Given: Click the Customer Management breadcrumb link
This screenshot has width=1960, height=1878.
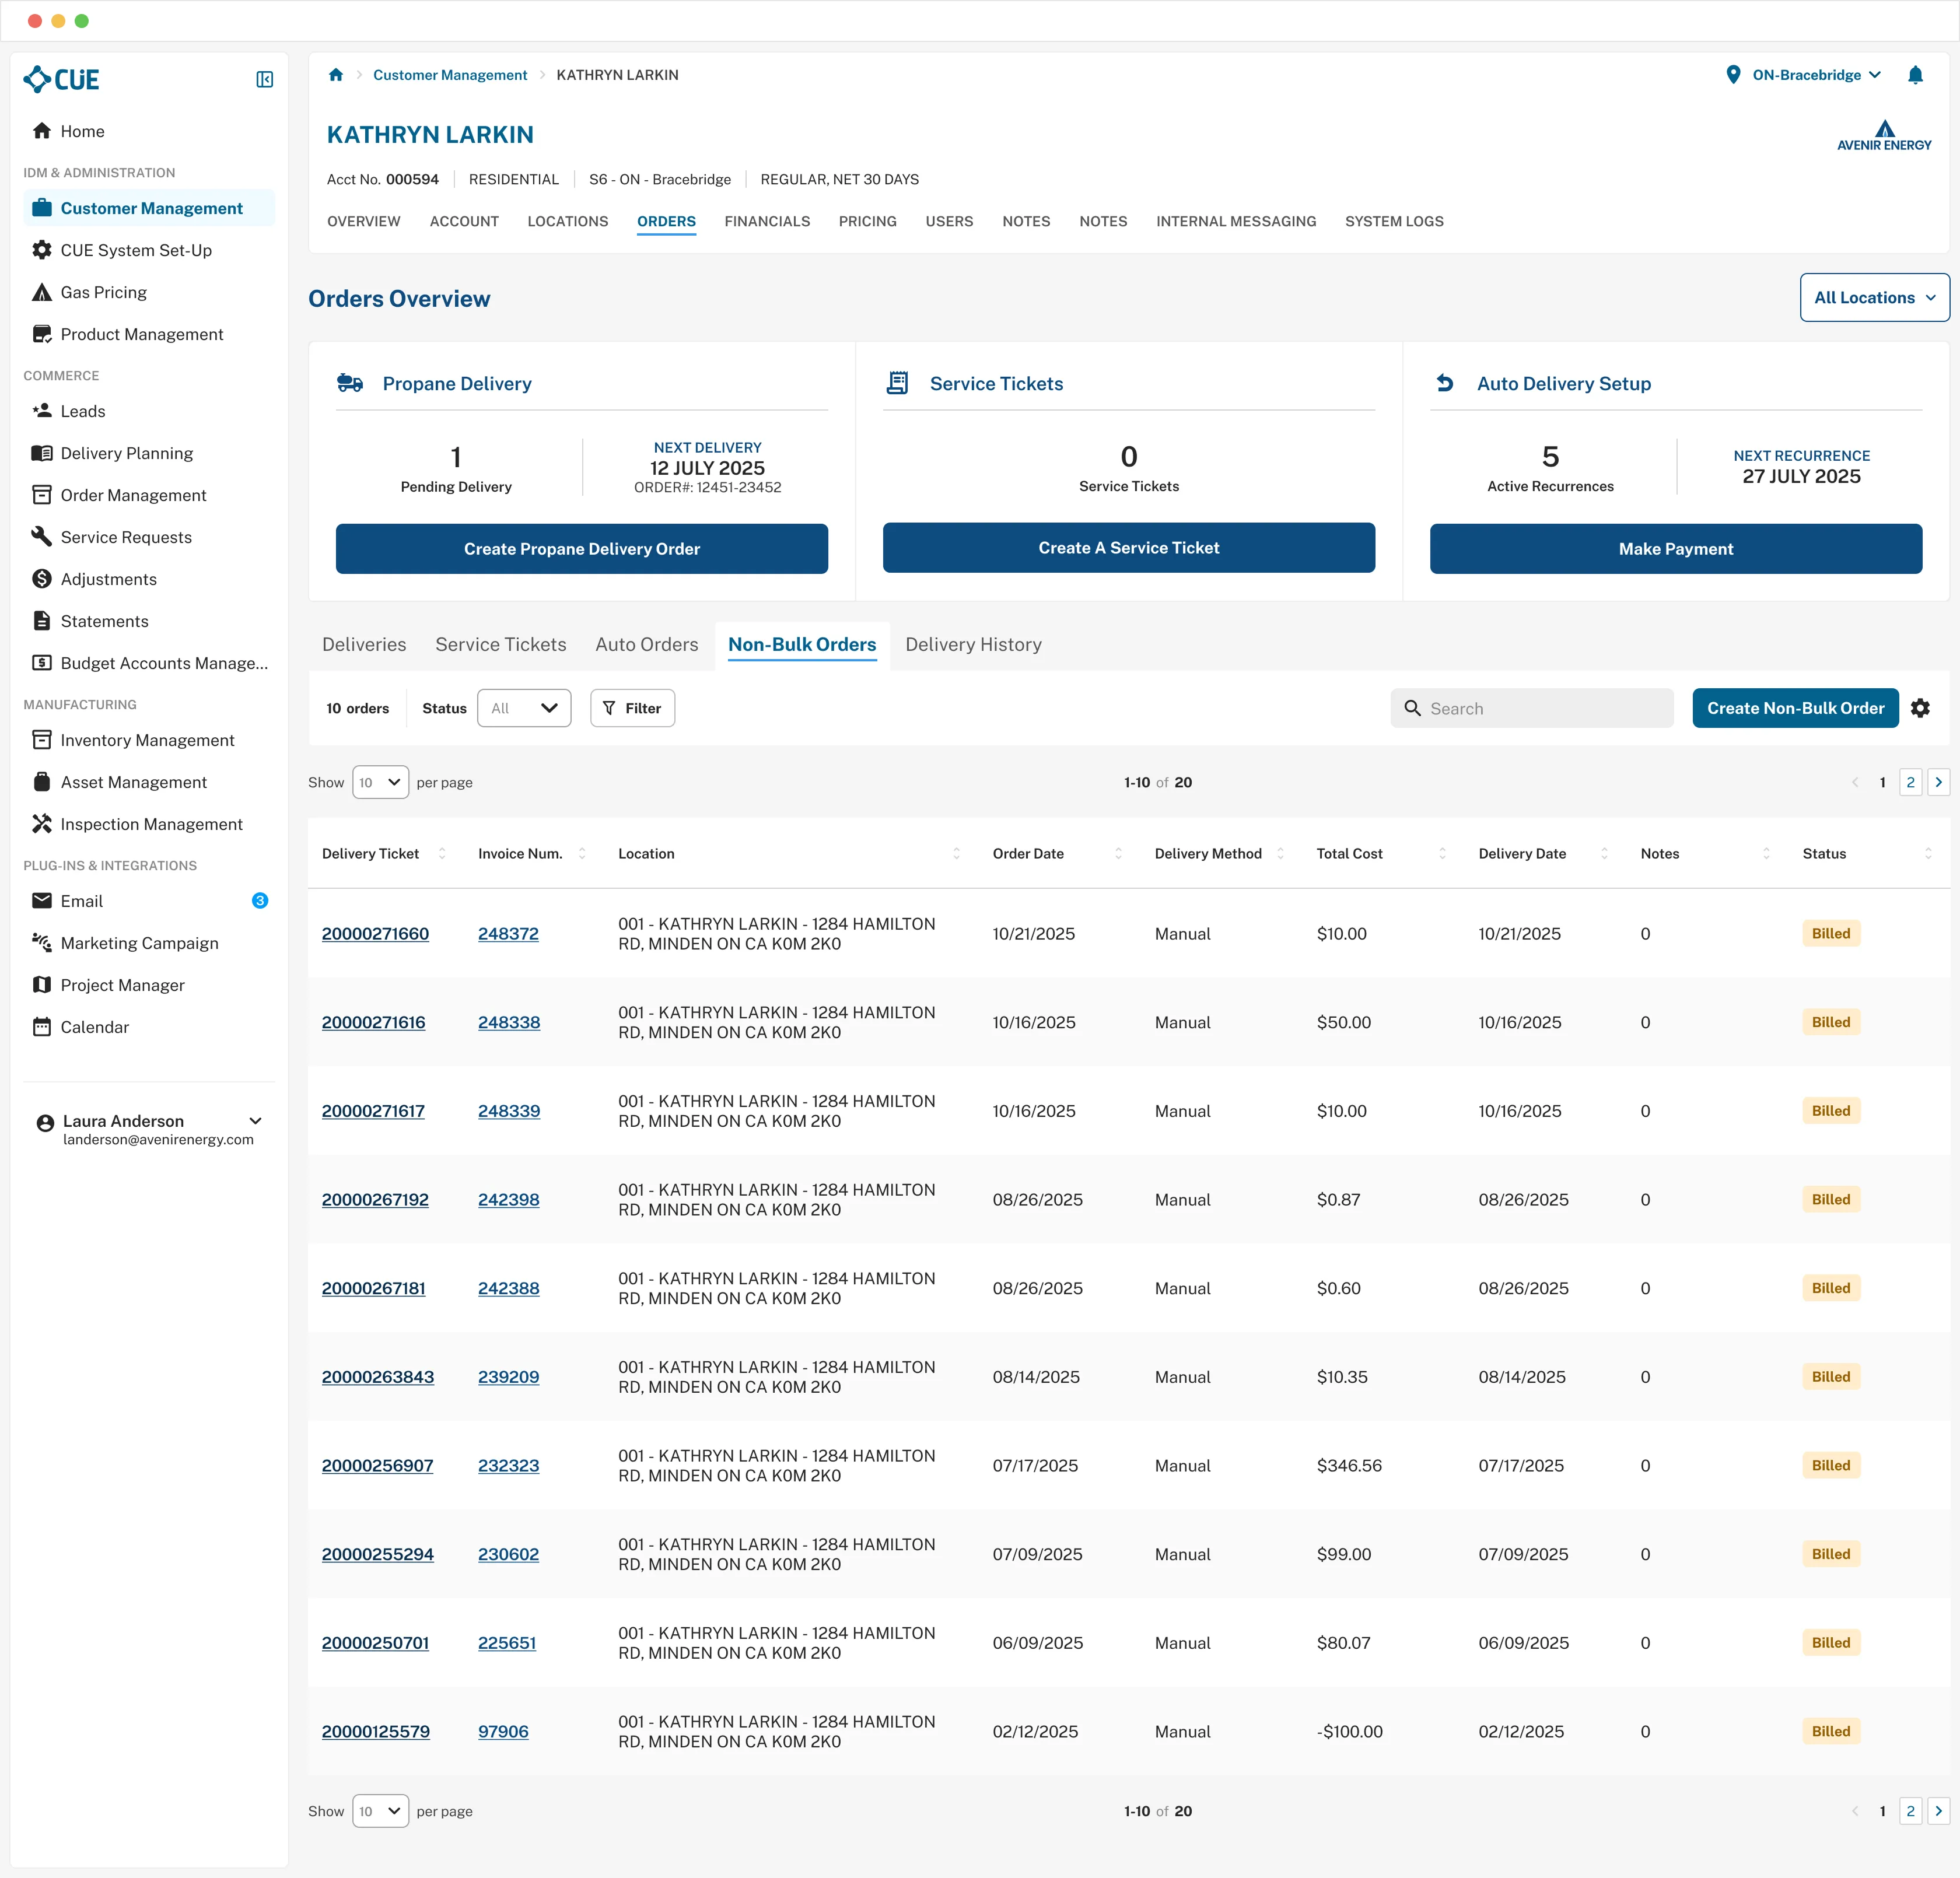Looking at the screenshot, I should click(x=450, y=75).
